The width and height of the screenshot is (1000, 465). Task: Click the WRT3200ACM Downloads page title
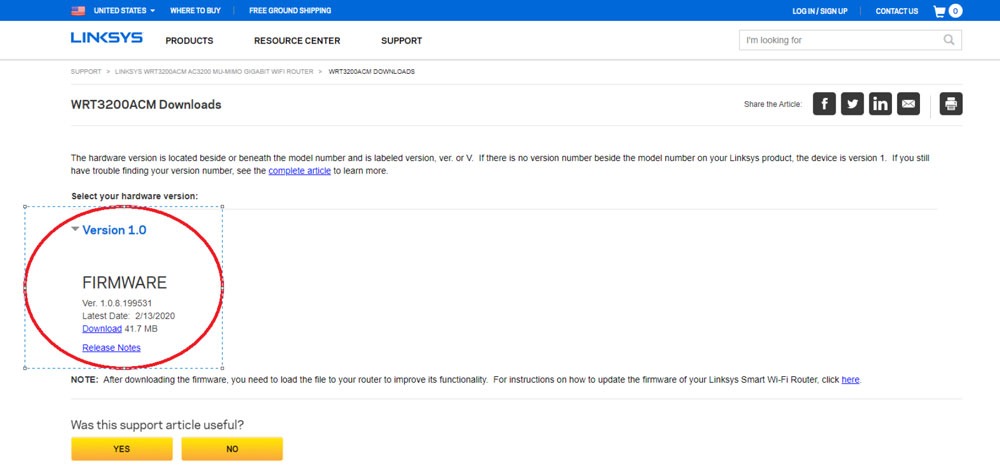pos(146,105)
